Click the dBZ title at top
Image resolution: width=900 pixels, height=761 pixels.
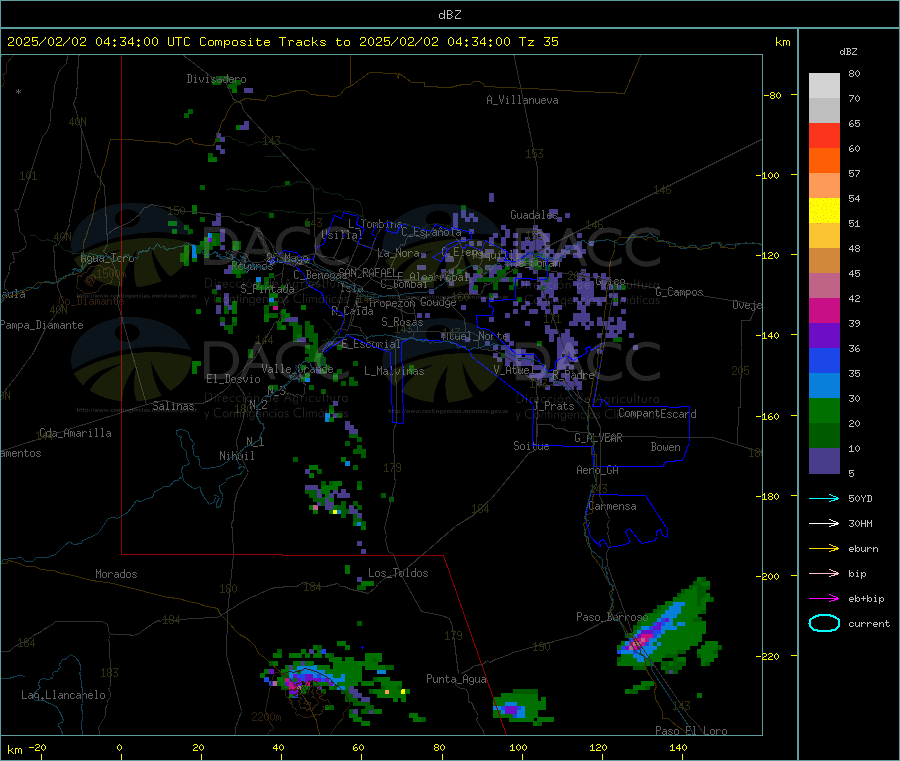tap(449, 15)
